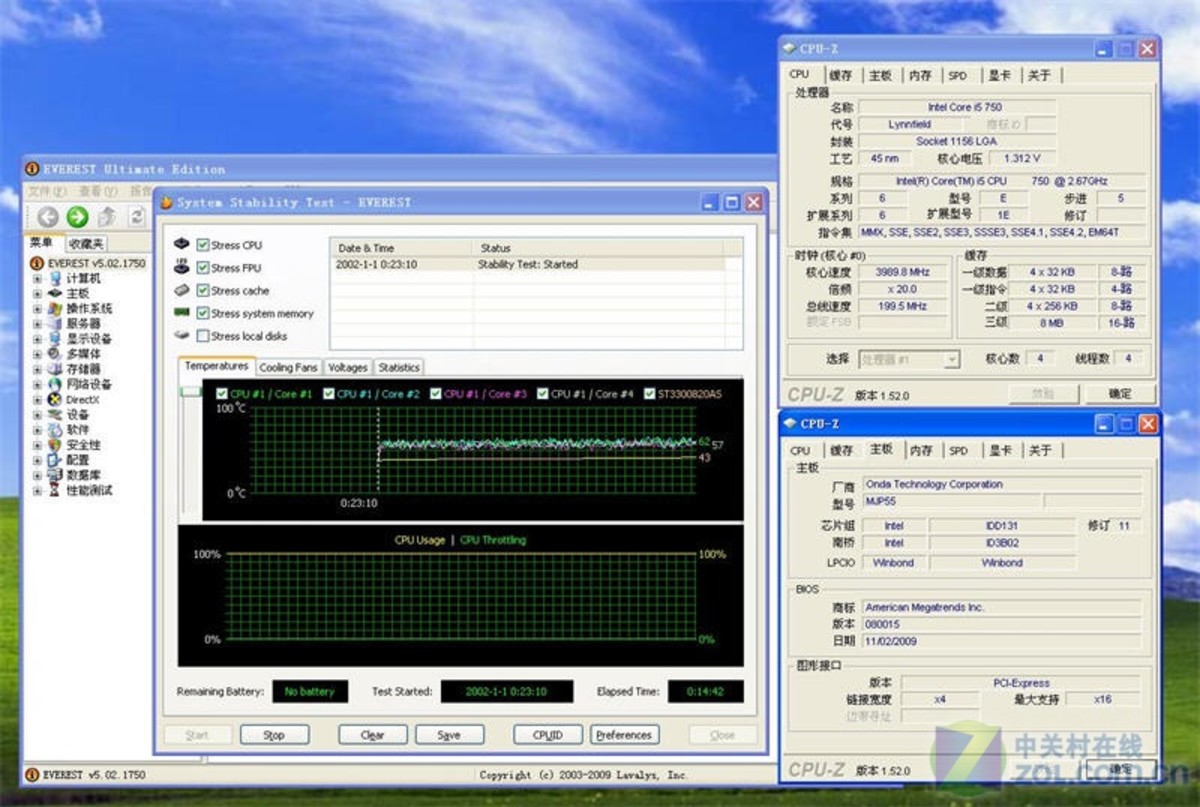Viewport: 1200px width, 807px height.
Task: Click the 软件 software icon in the tree
Action: 56,429
